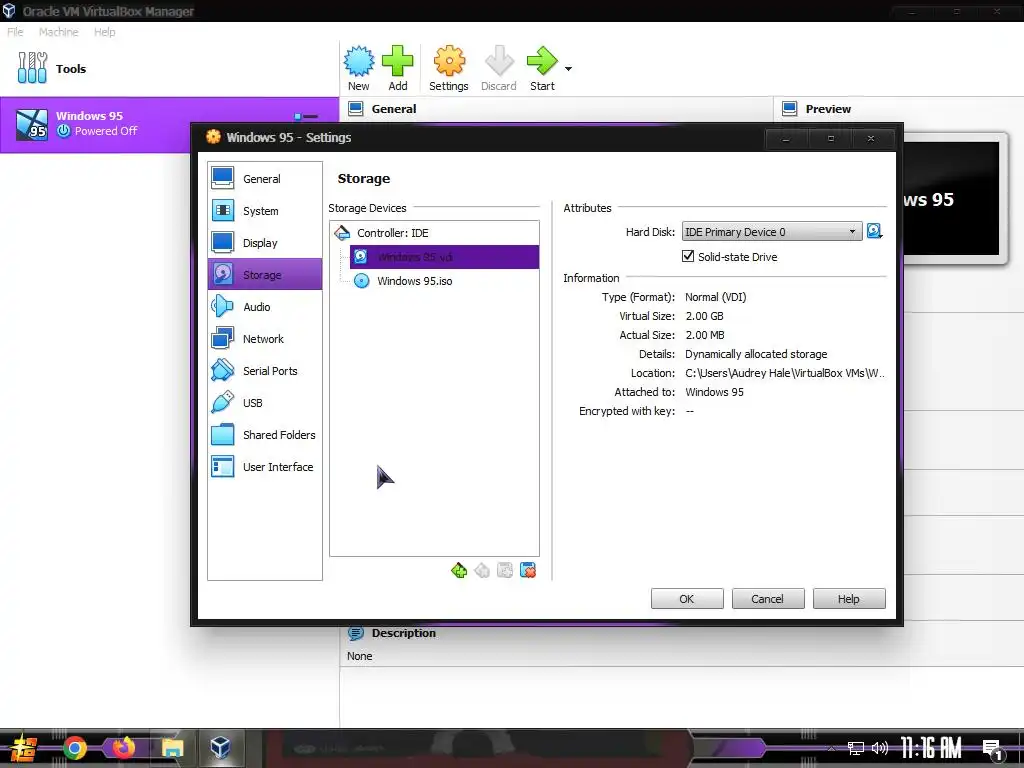Open the Windows 95 machine tools menu icon
Viewport: 1024px width, 768px height.
pyautogui.click(x=306, y=117)
